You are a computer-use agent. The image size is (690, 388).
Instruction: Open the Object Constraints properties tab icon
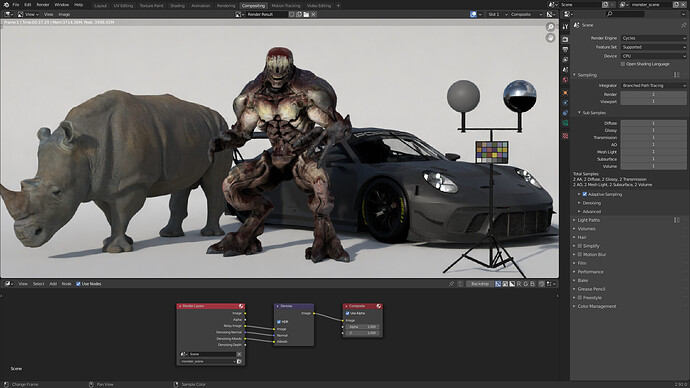coord(565,113)
